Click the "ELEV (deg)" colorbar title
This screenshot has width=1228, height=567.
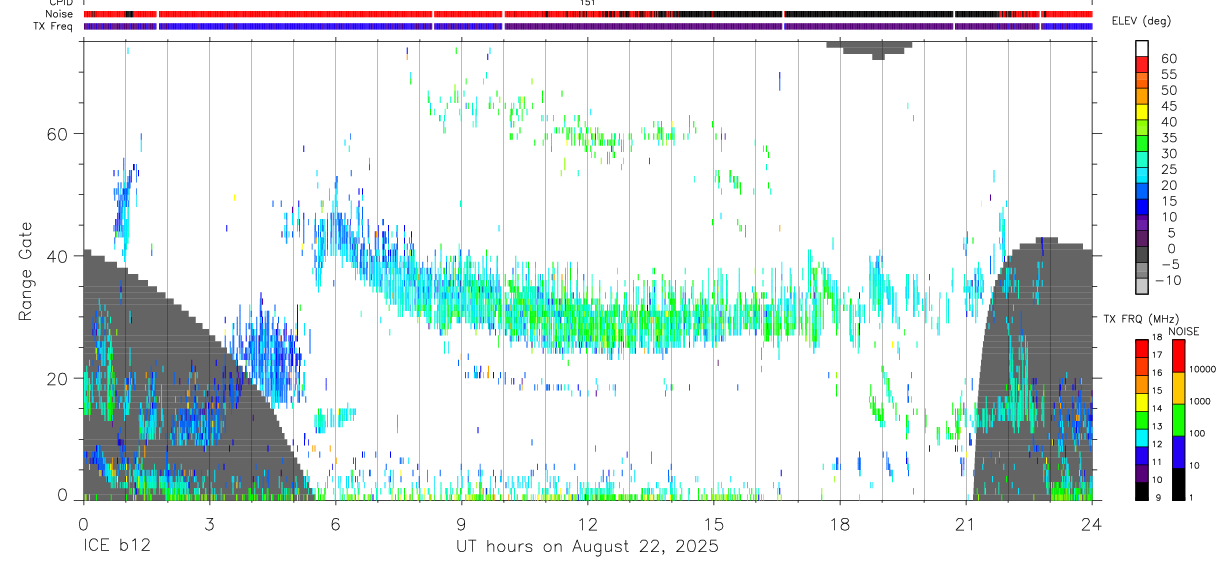click(1141, 21)
